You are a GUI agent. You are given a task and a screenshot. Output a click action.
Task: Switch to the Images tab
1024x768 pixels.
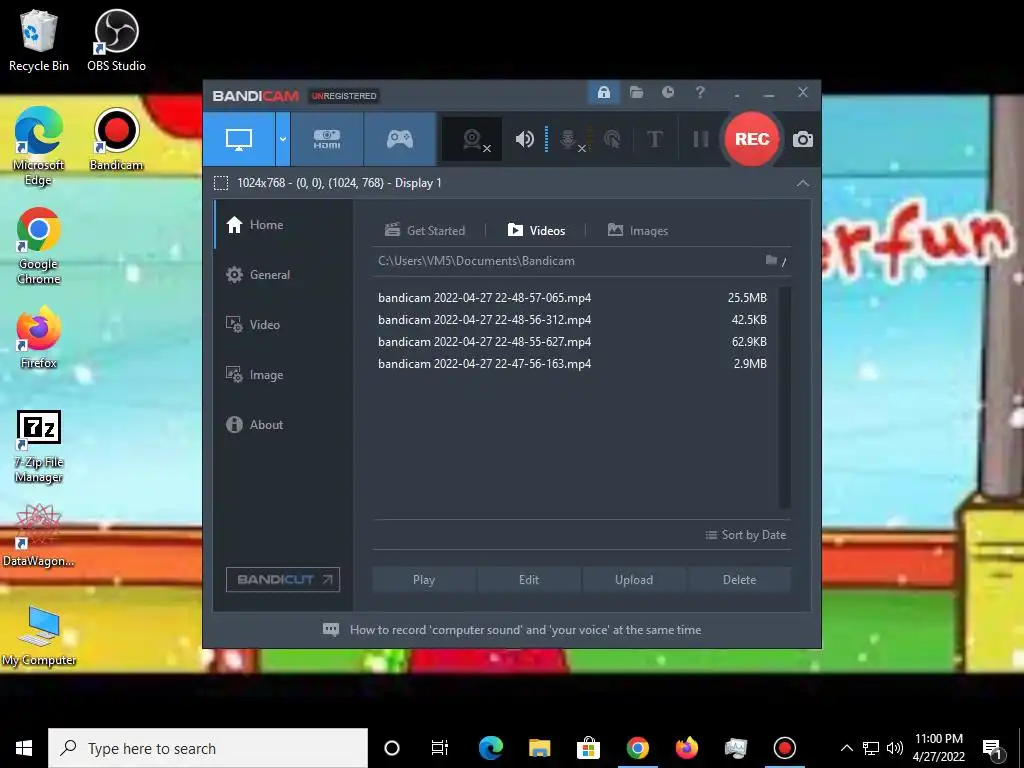(x=637, y=231)
